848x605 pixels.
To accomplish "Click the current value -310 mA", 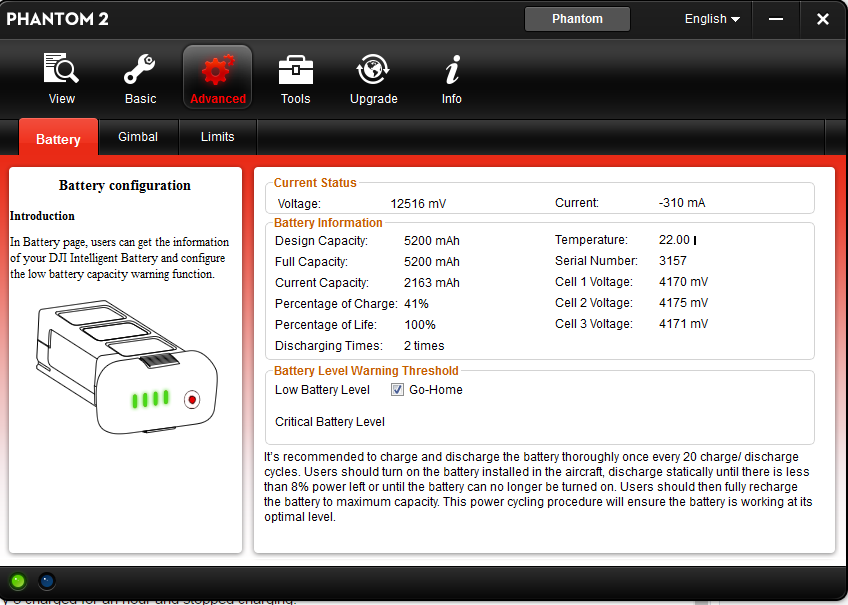I will tap(681, 203).
